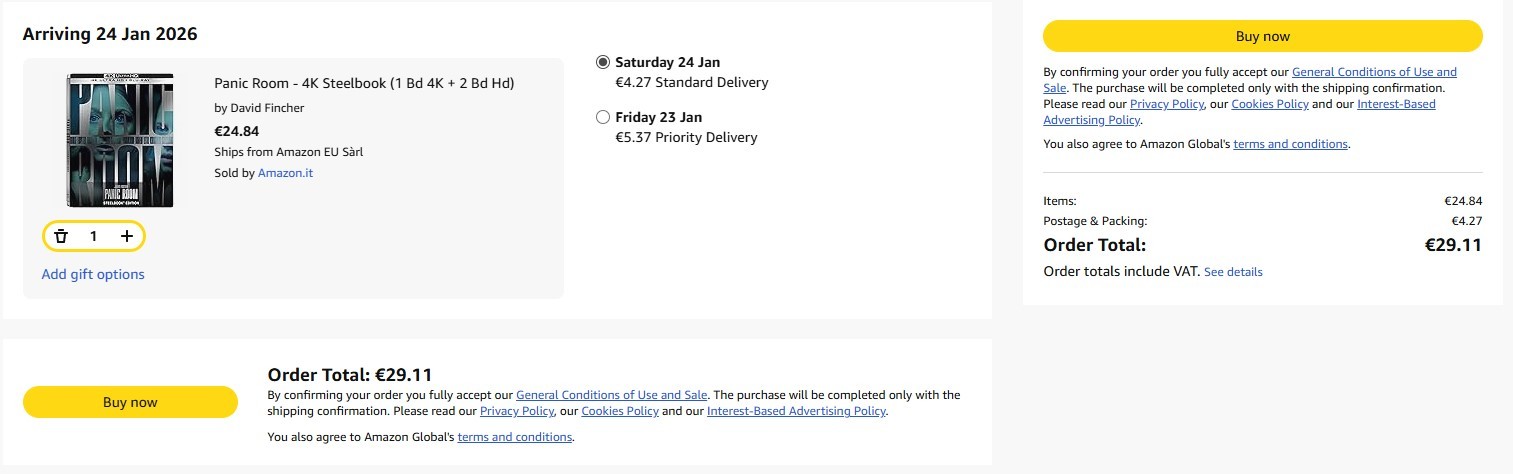Click the quantity number in the stepper

(x=94, y=236)
